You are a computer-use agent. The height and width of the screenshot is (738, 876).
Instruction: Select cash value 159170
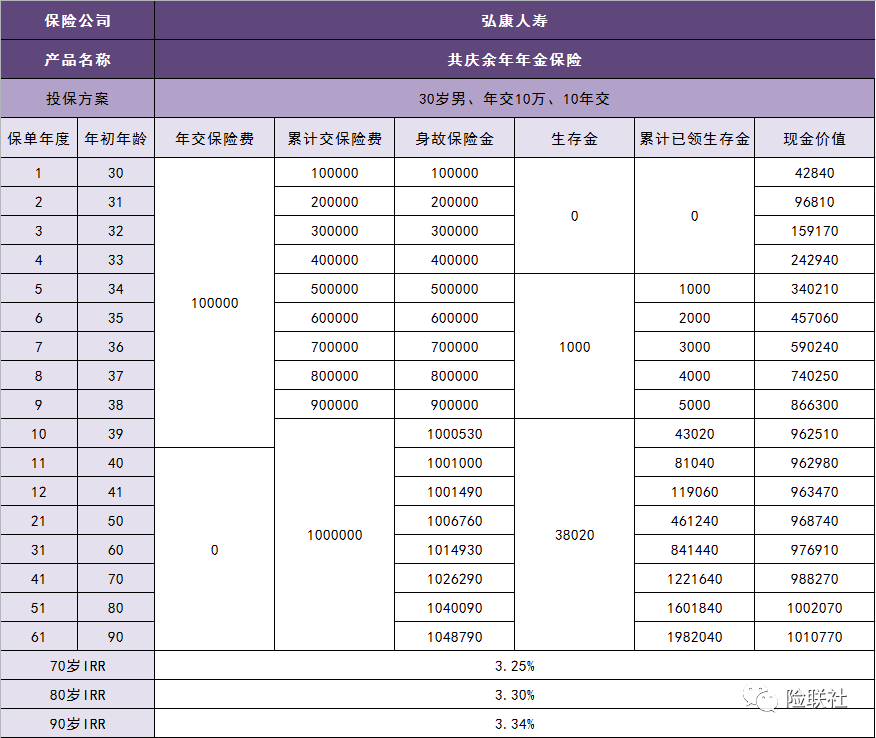[815, 231]
